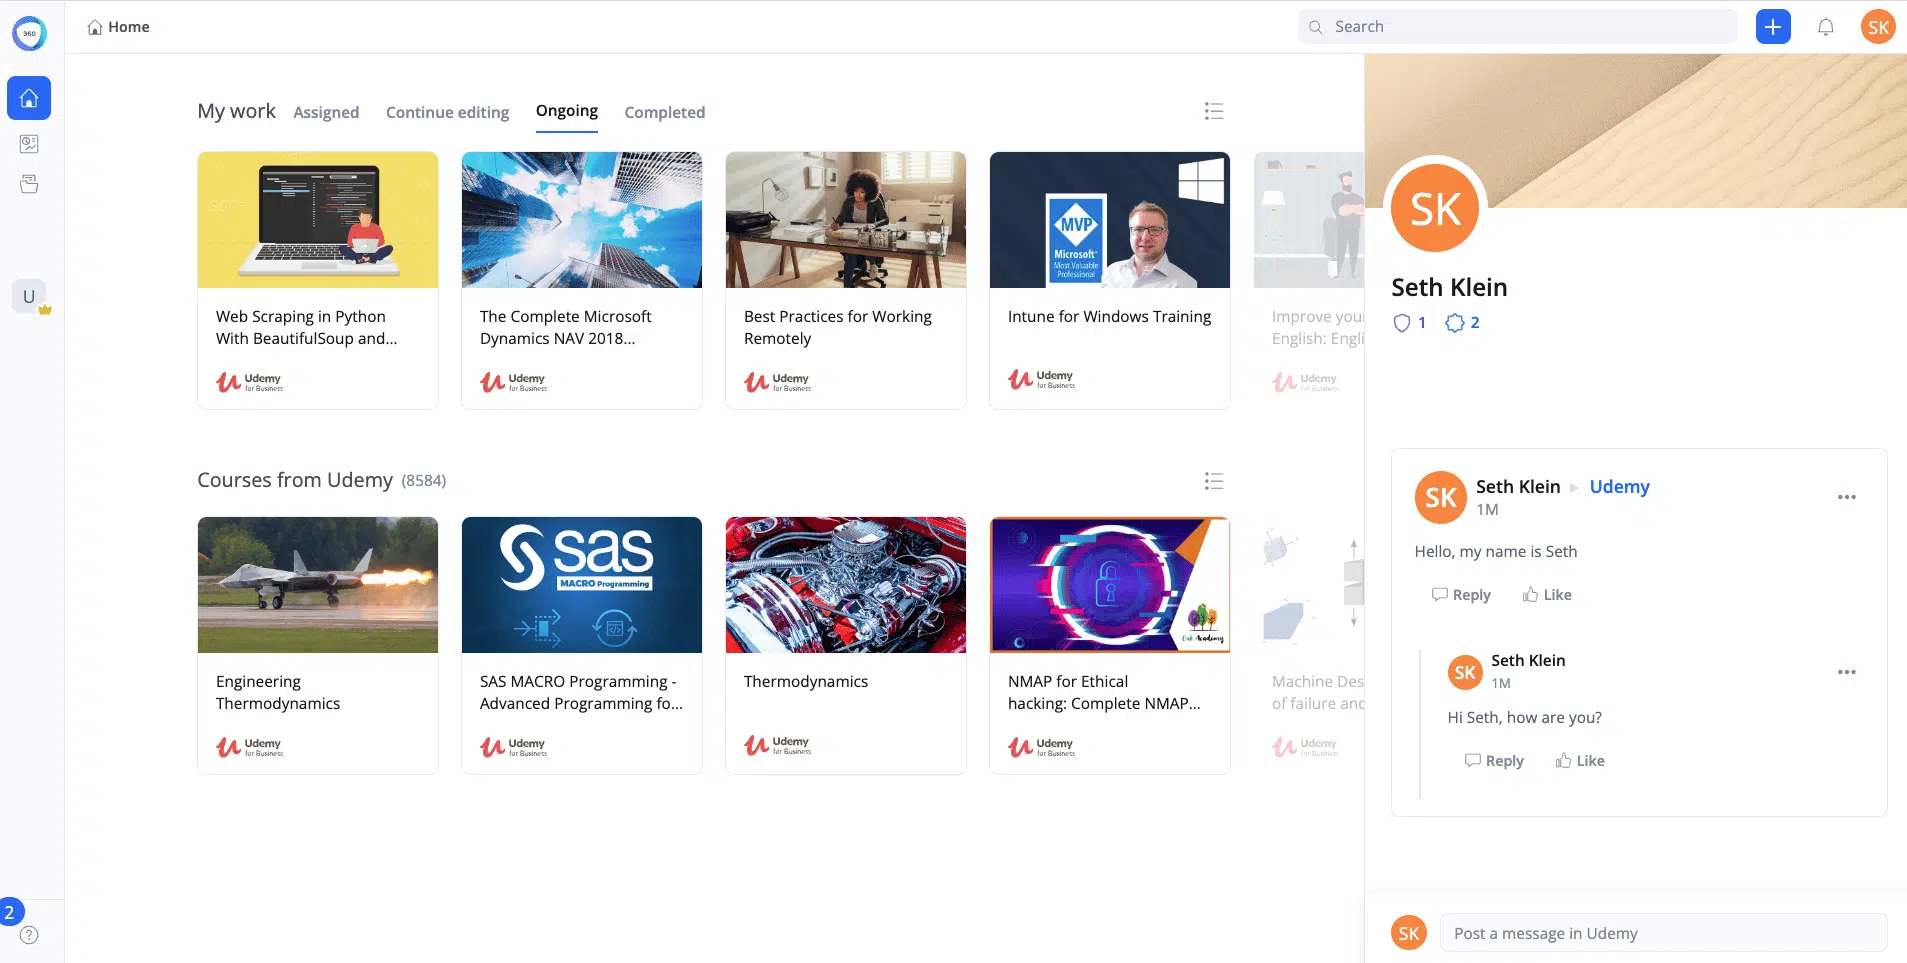Click the Seth Klein profile name heading

pyautogui.click(x=1449, y=288)
